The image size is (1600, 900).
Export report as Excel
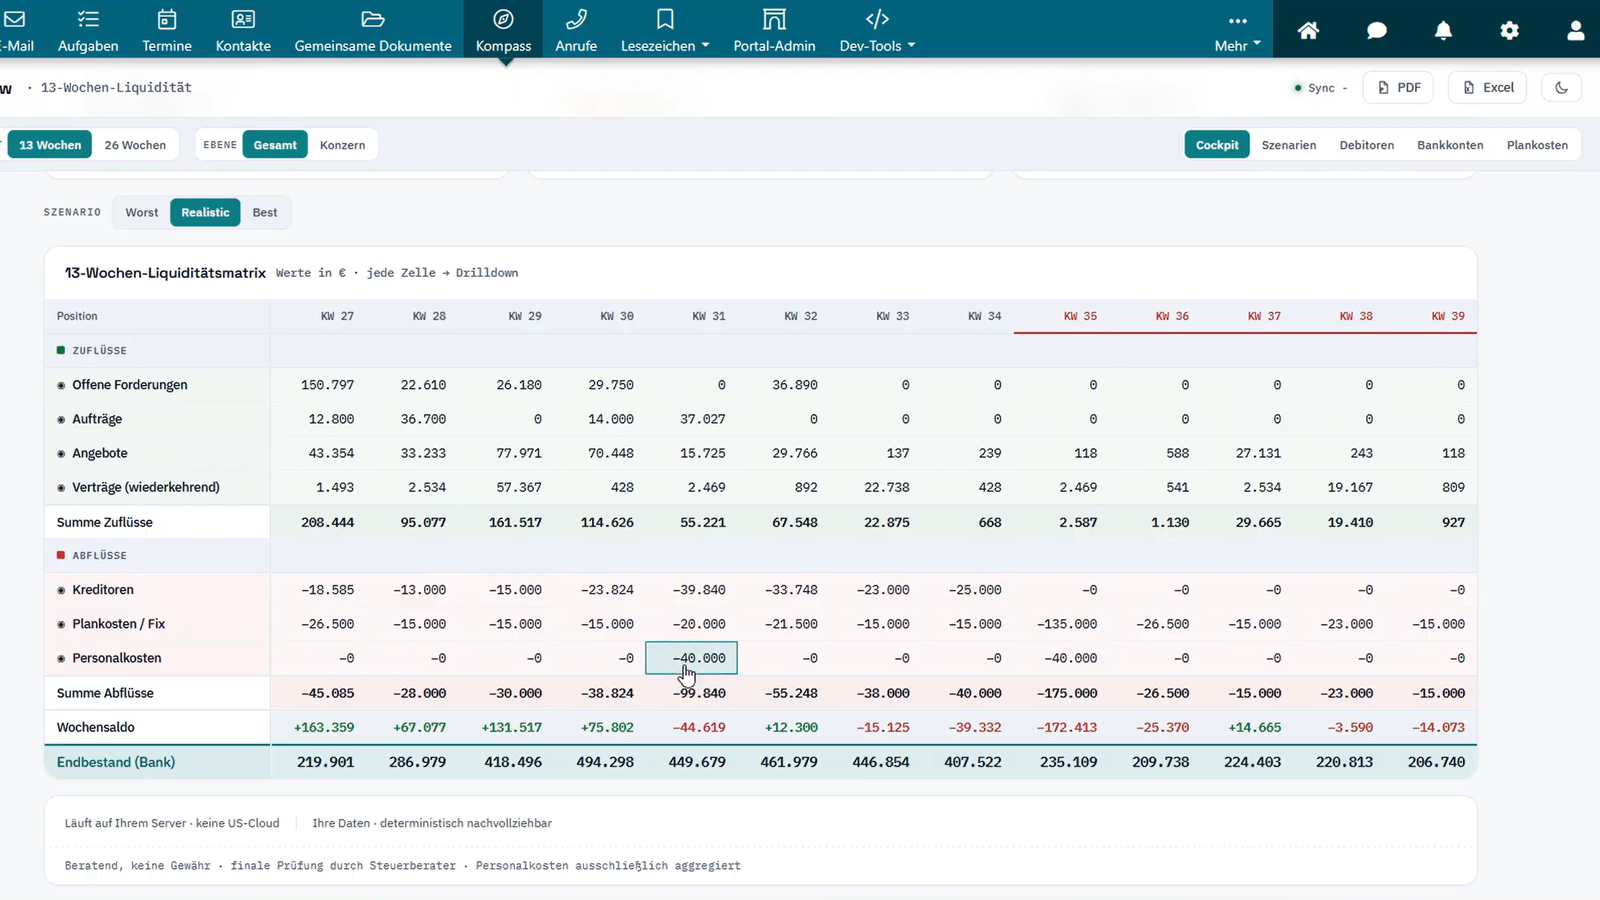[1488, 88]
